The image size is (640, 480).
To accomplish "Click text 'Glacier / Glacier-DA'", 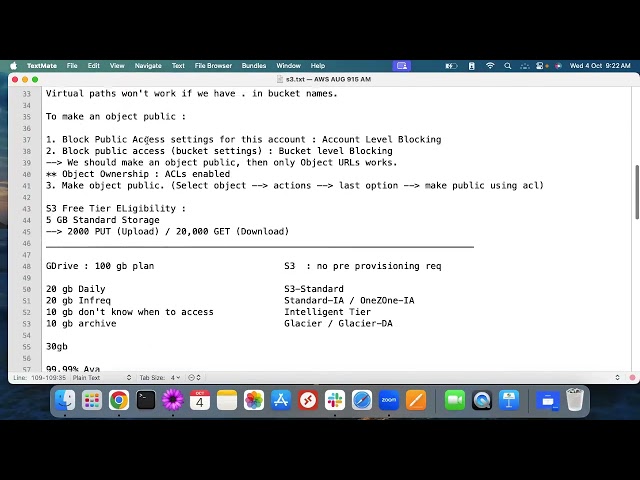I will 338,323.
